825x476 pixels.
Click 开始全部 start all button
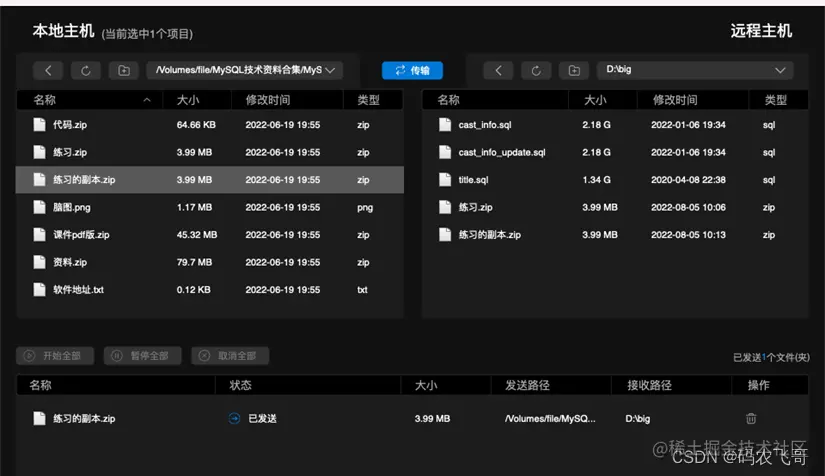coord(55,356)
